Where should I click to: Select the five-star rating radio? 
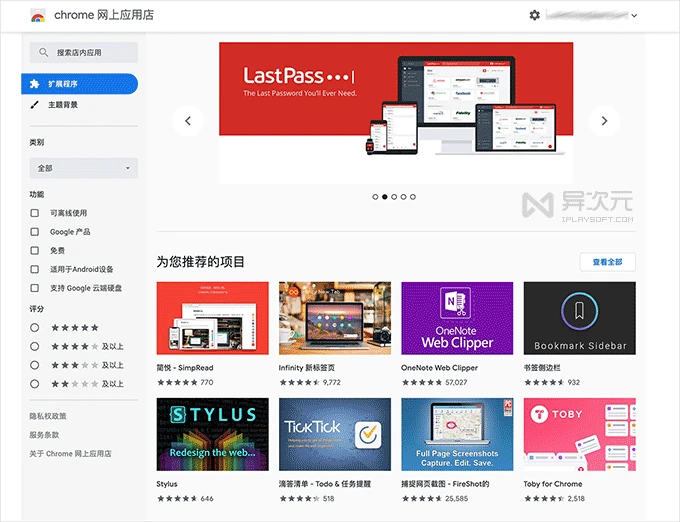(x=35, y=327)
